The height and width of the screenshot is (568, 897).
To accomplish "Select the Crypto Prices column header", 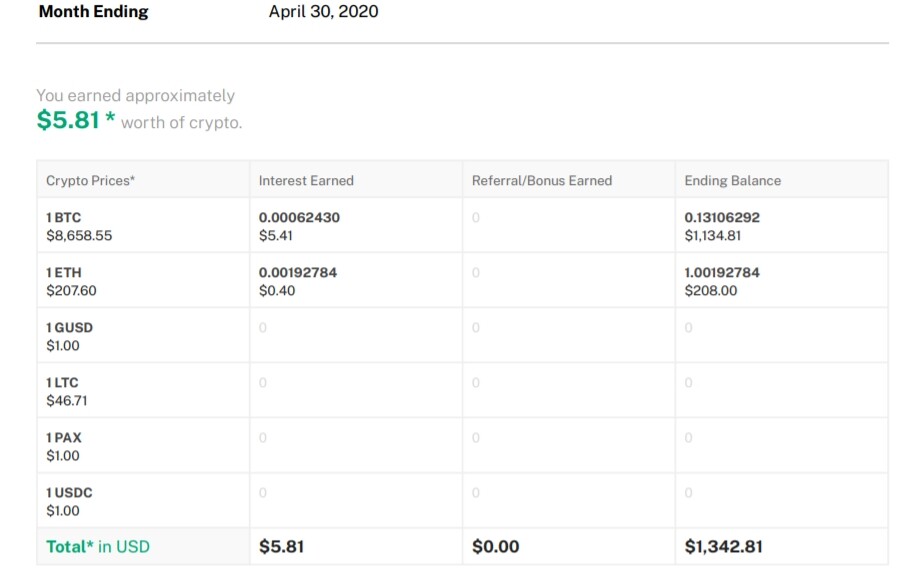I will point(90,181).
